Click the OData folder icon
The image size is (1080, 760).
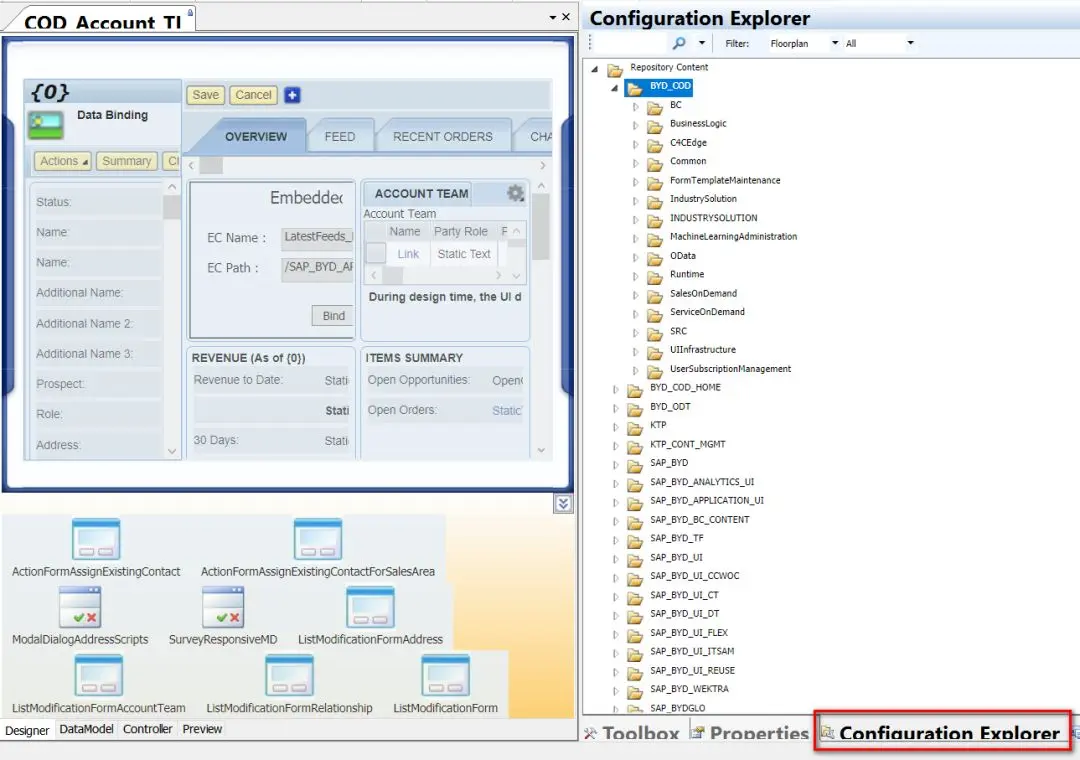coord(654,257)
